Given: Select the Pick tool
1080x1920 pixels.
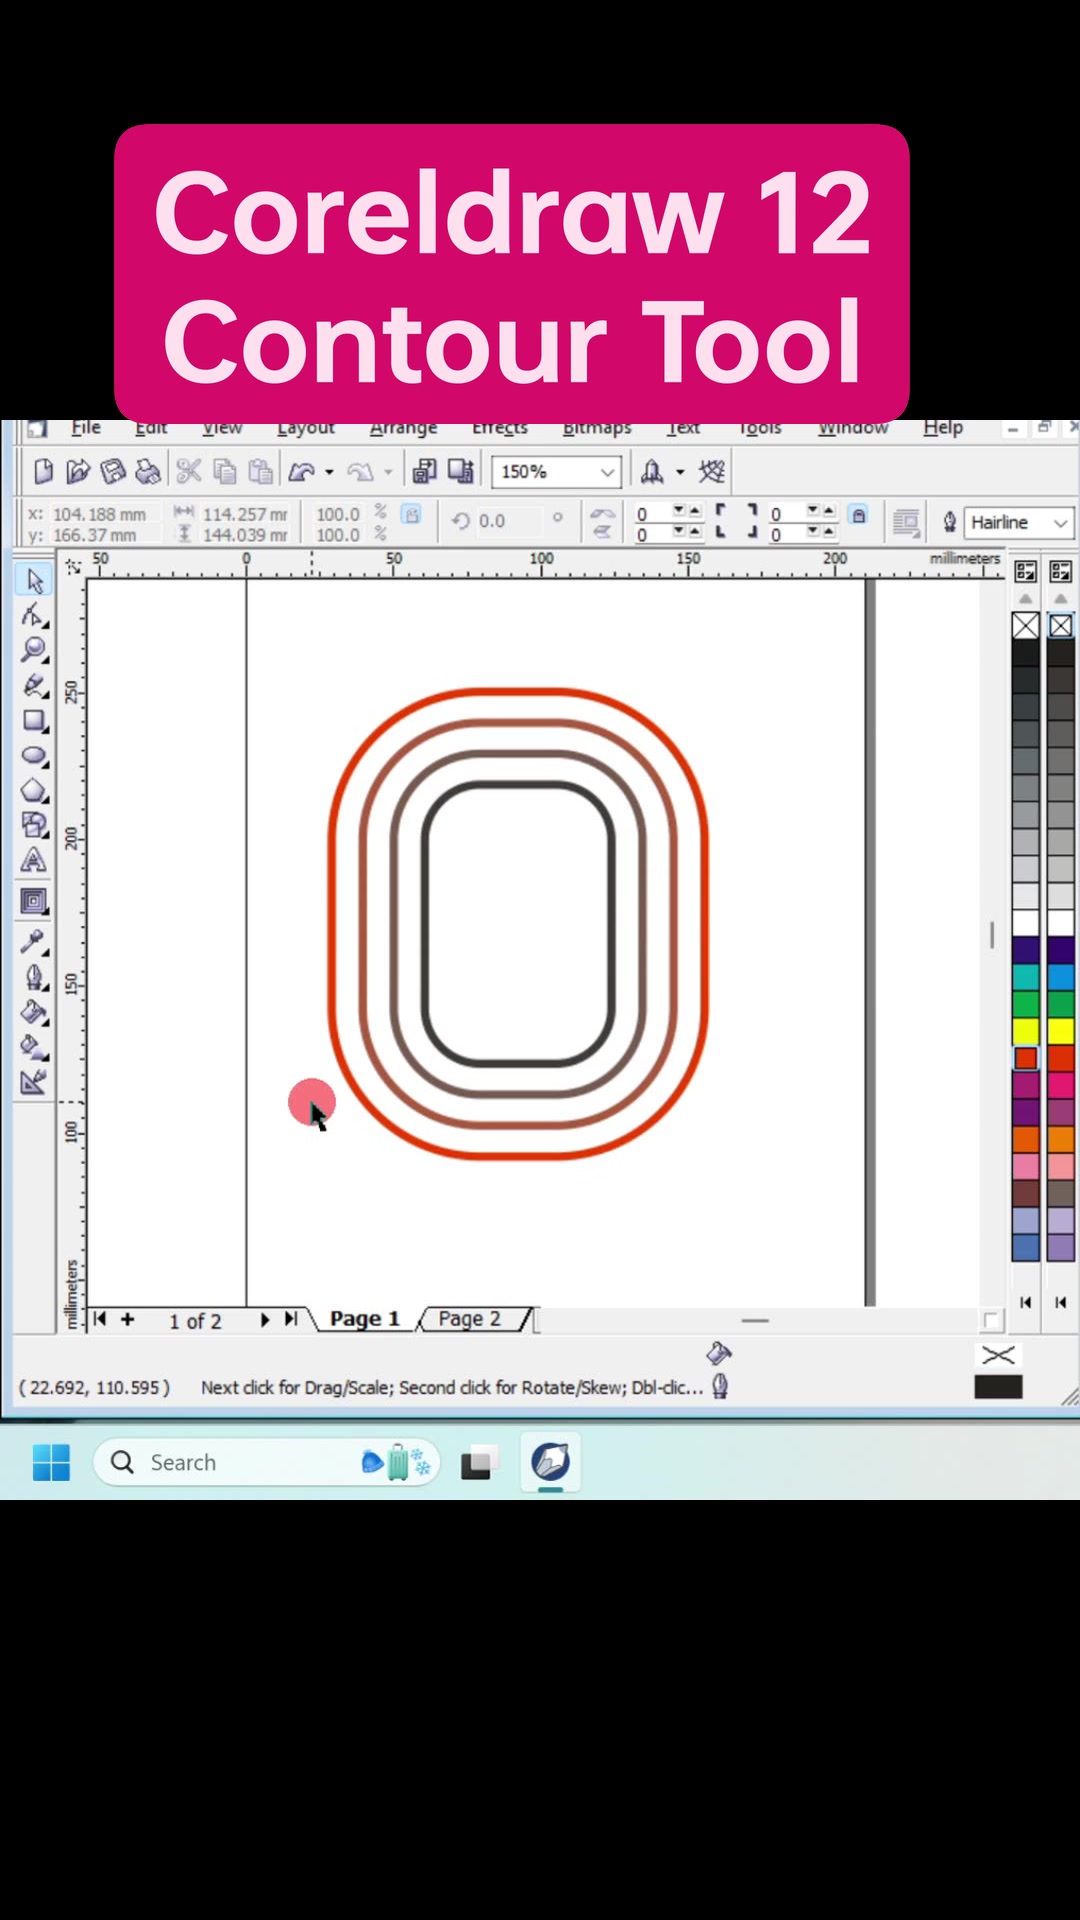Looking at the screenshot, I should click(x=34, y=581).
